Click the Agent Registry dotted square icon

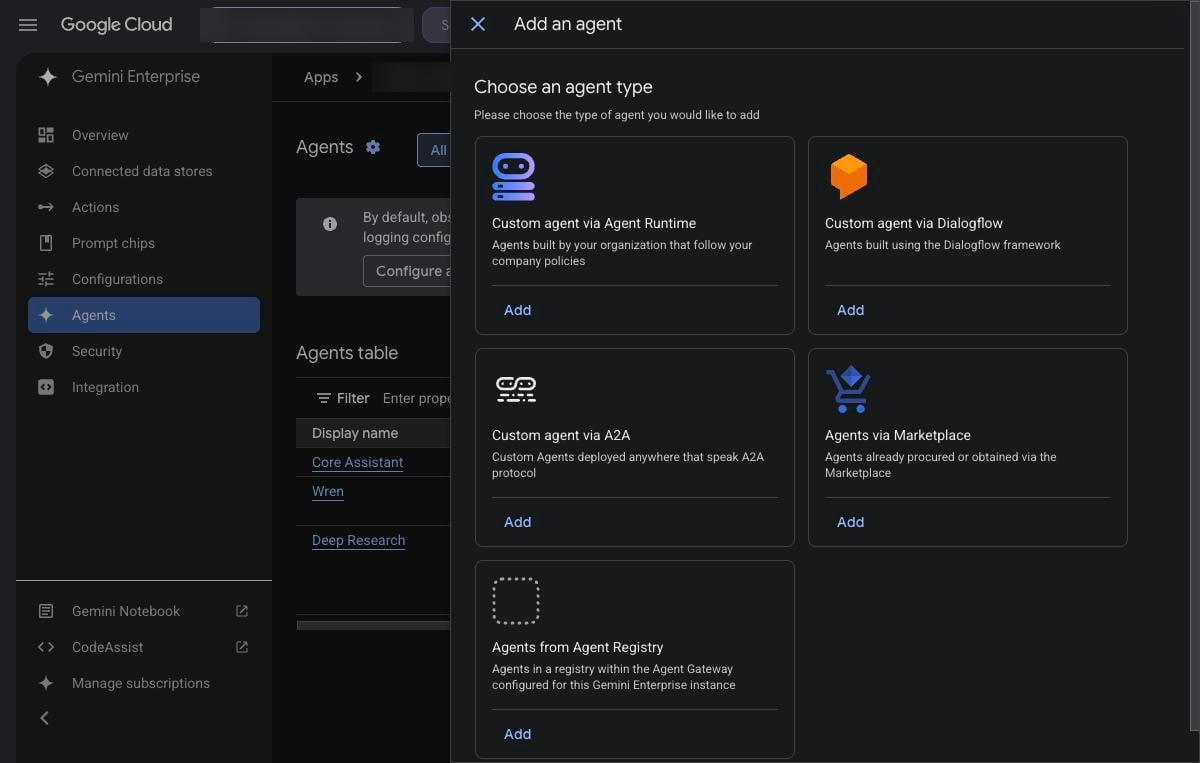[x=516, y=601]
